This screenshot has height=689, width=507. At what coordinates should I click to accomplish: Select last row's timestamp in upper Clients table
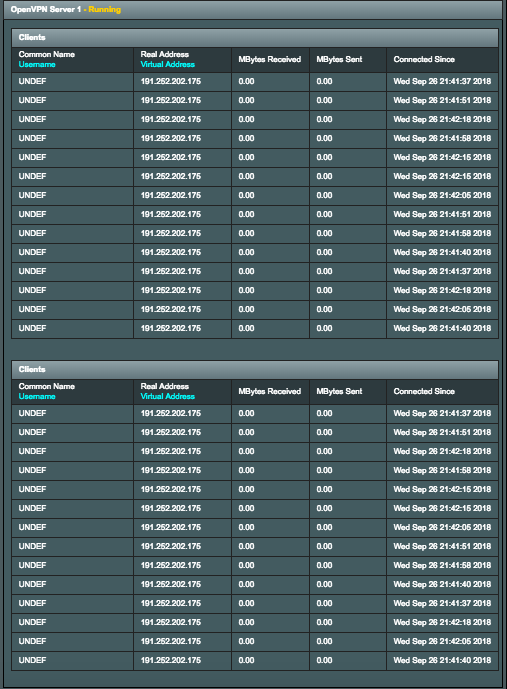point(442,328)
